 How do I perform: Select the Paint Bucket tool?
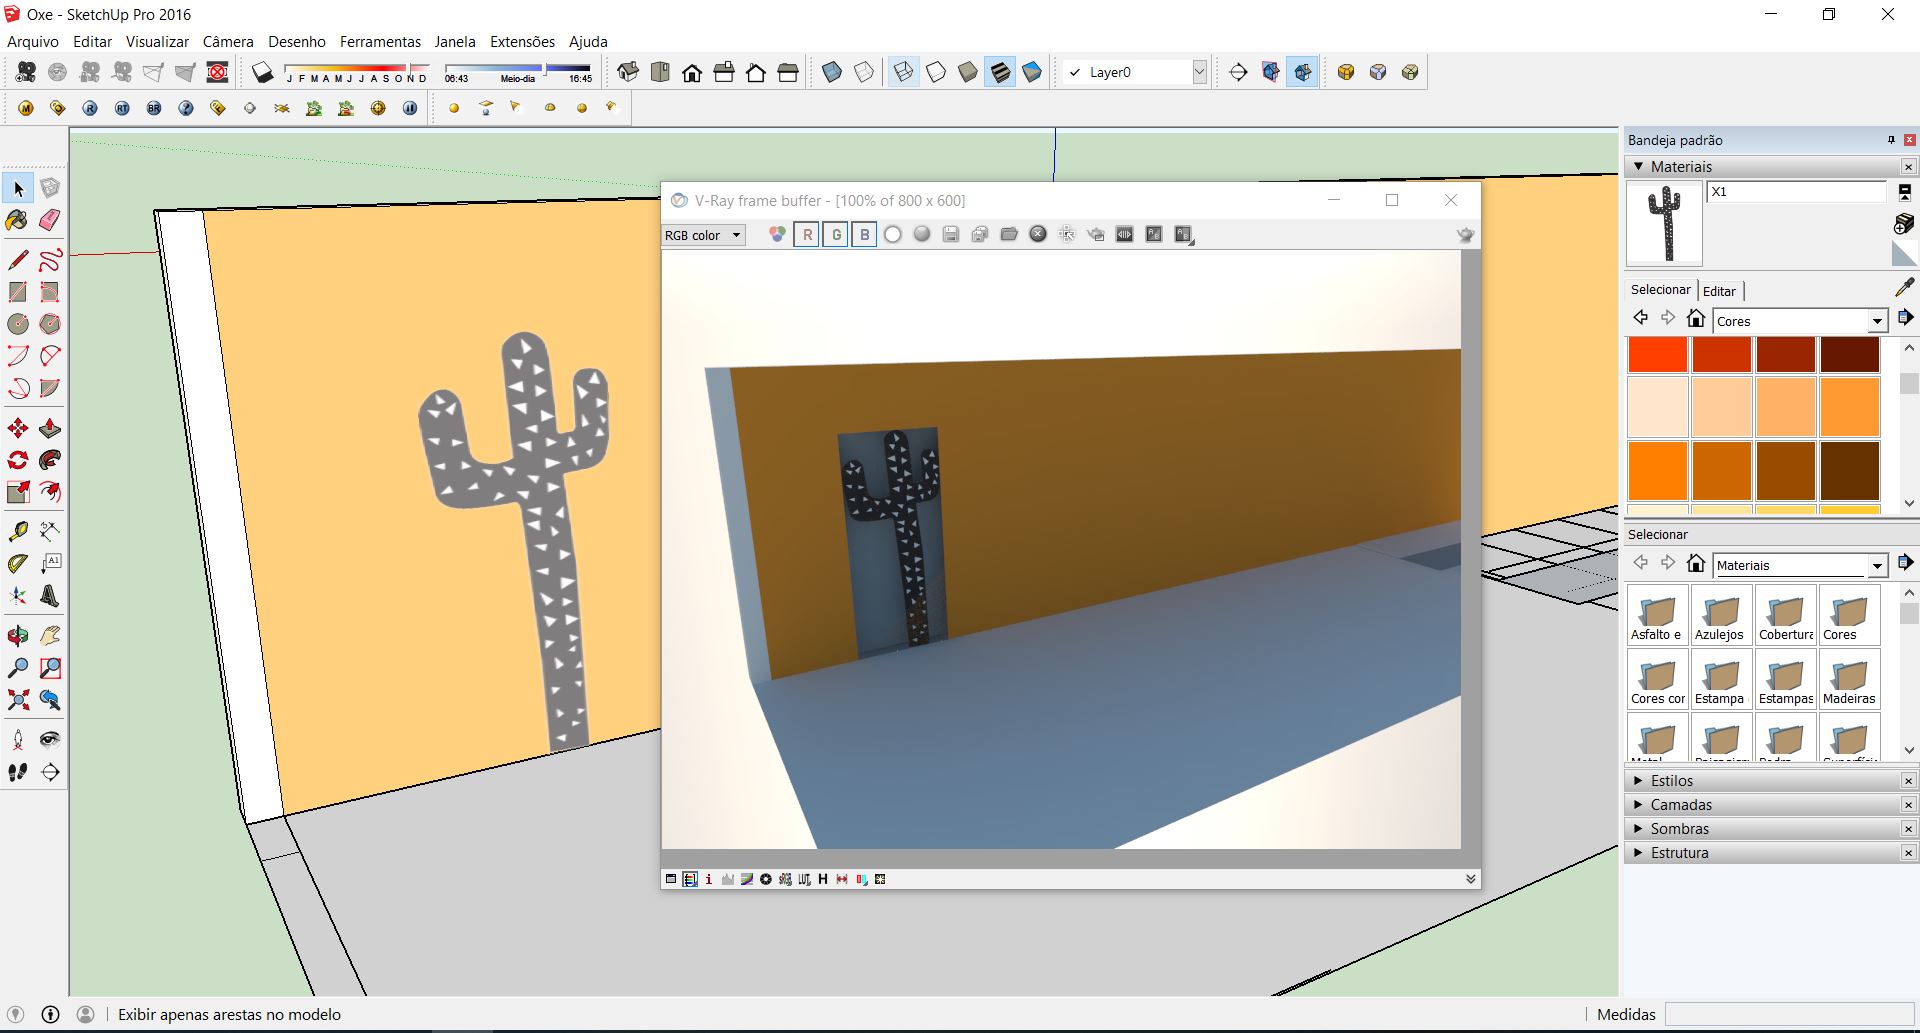pos(18,220)
